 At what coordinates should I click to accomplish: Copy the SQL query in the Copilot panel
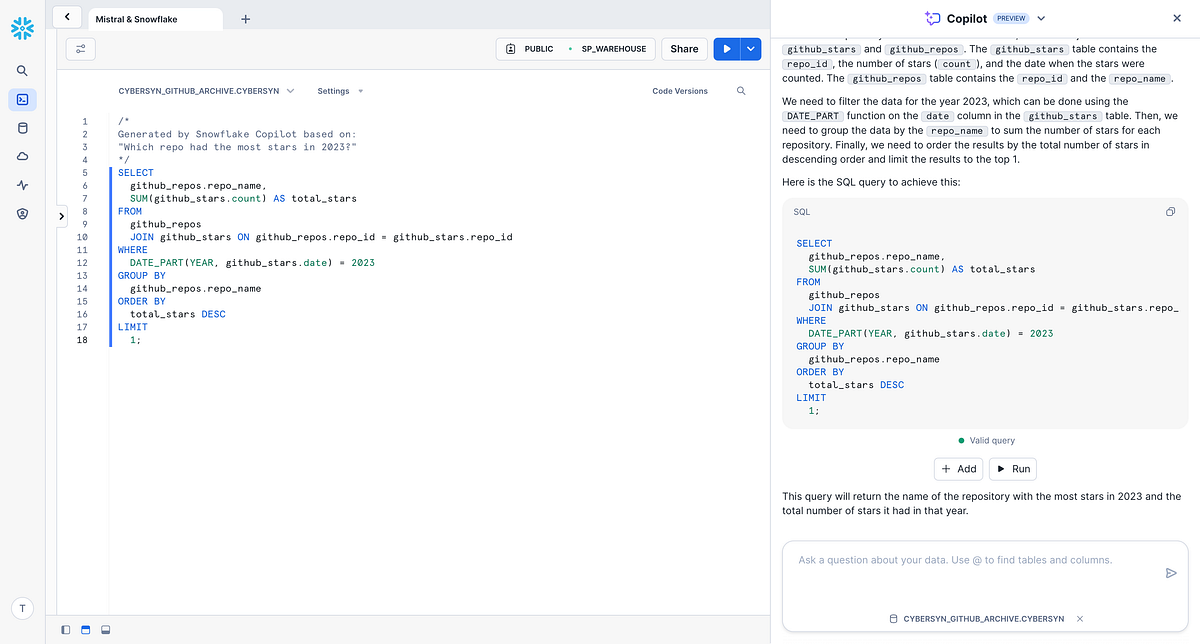coord(1170,211)
